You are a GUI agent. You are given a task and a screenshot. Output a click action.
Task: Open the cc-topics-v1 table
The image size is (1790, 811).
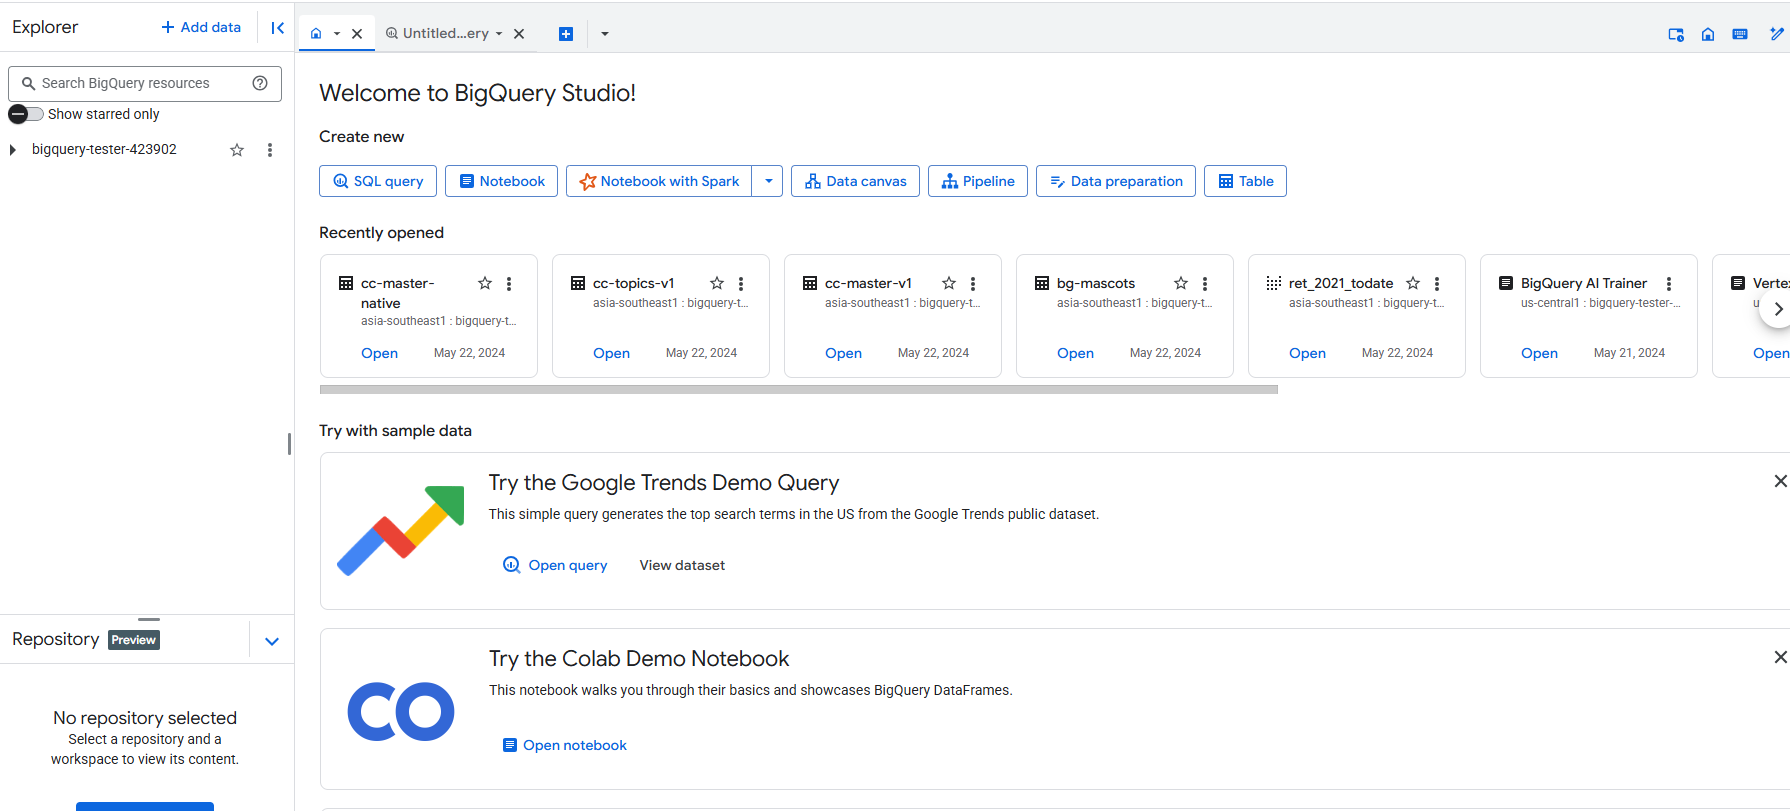click(x=612, y=353)
